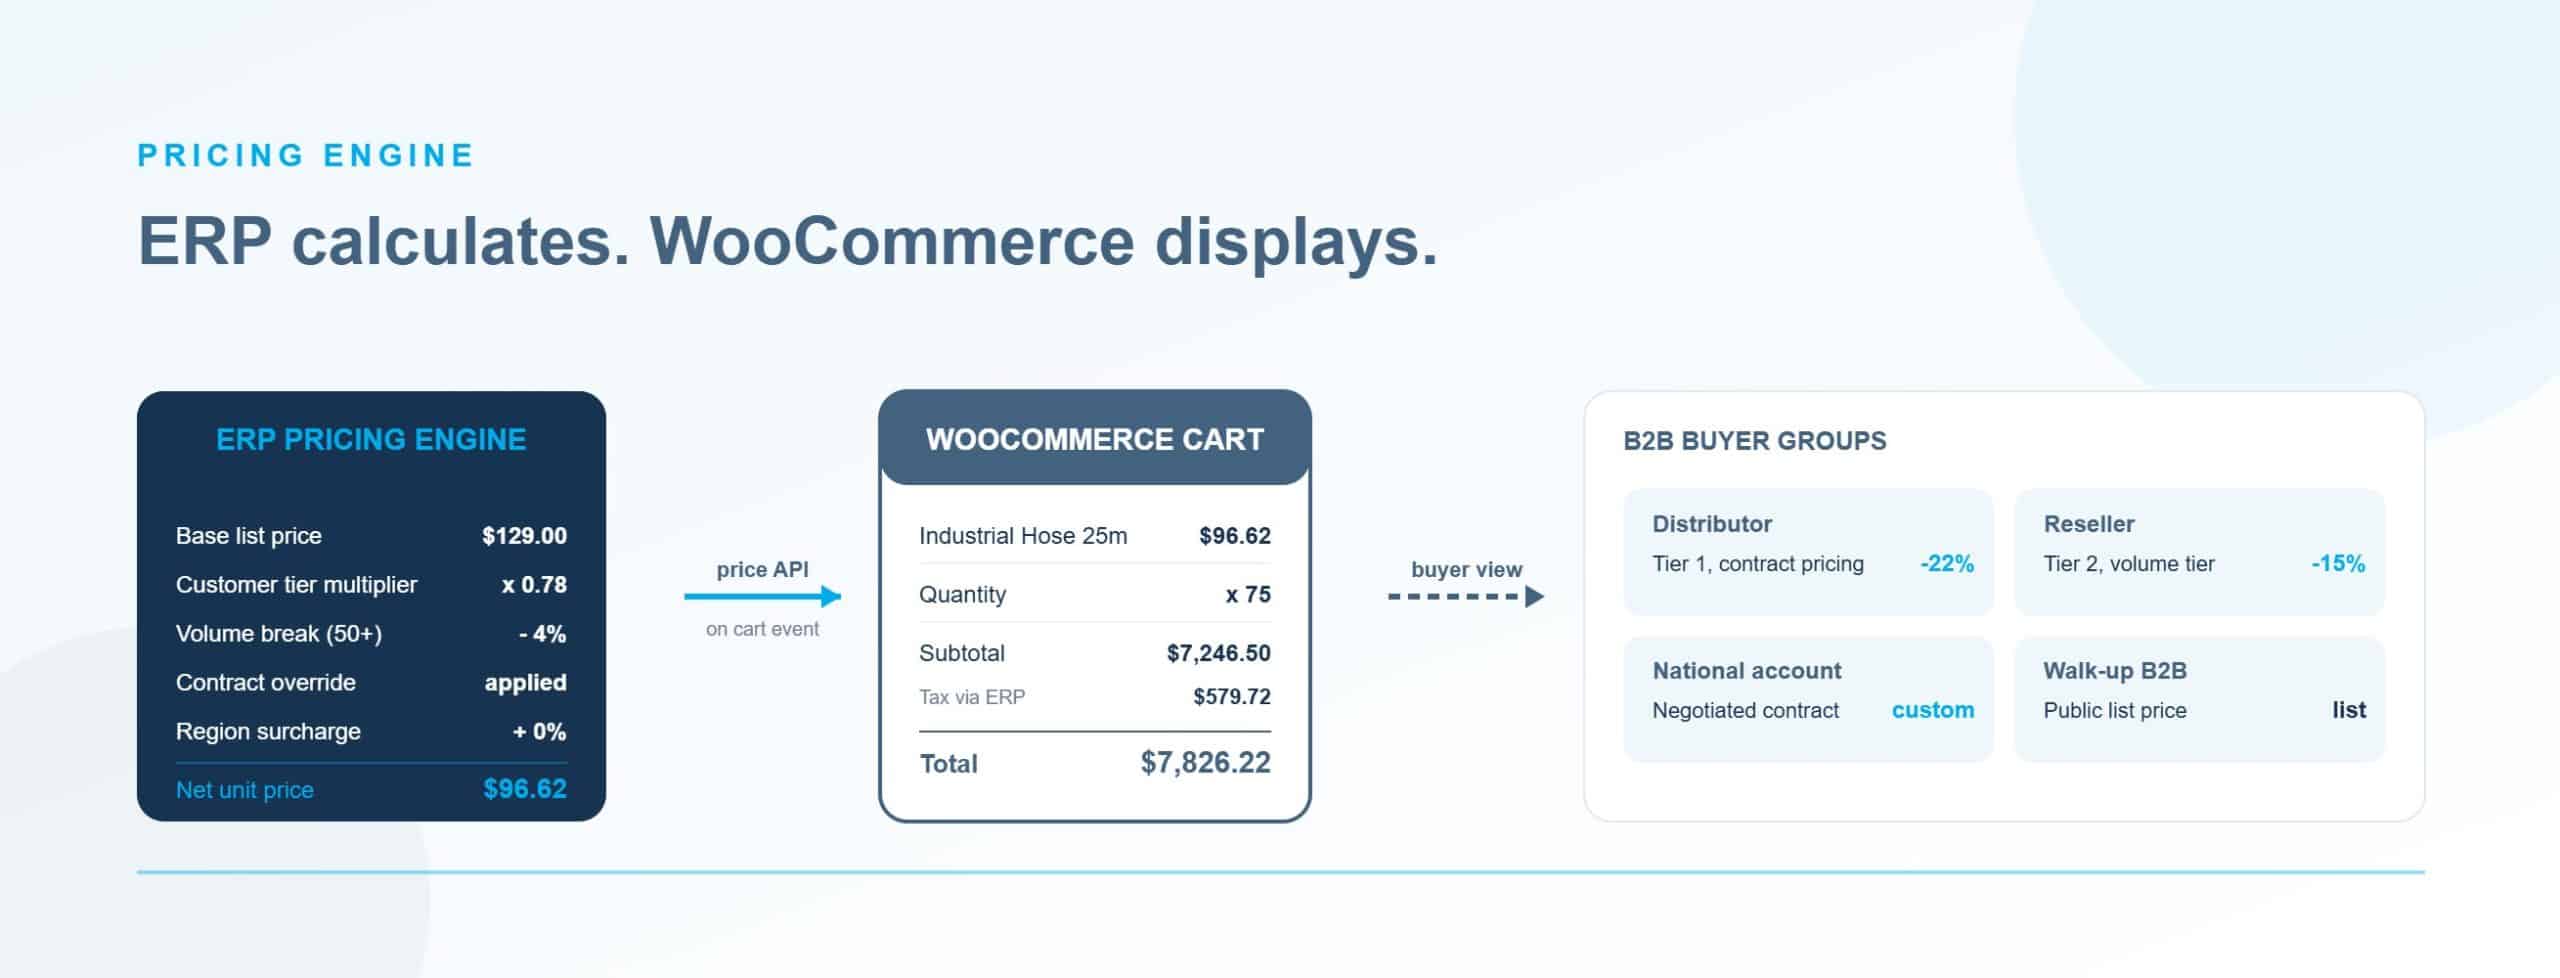This screenshot has height=978, width=2560.
Task: Open the Reseller buyer group card
Action: [x=2199, y=552]
